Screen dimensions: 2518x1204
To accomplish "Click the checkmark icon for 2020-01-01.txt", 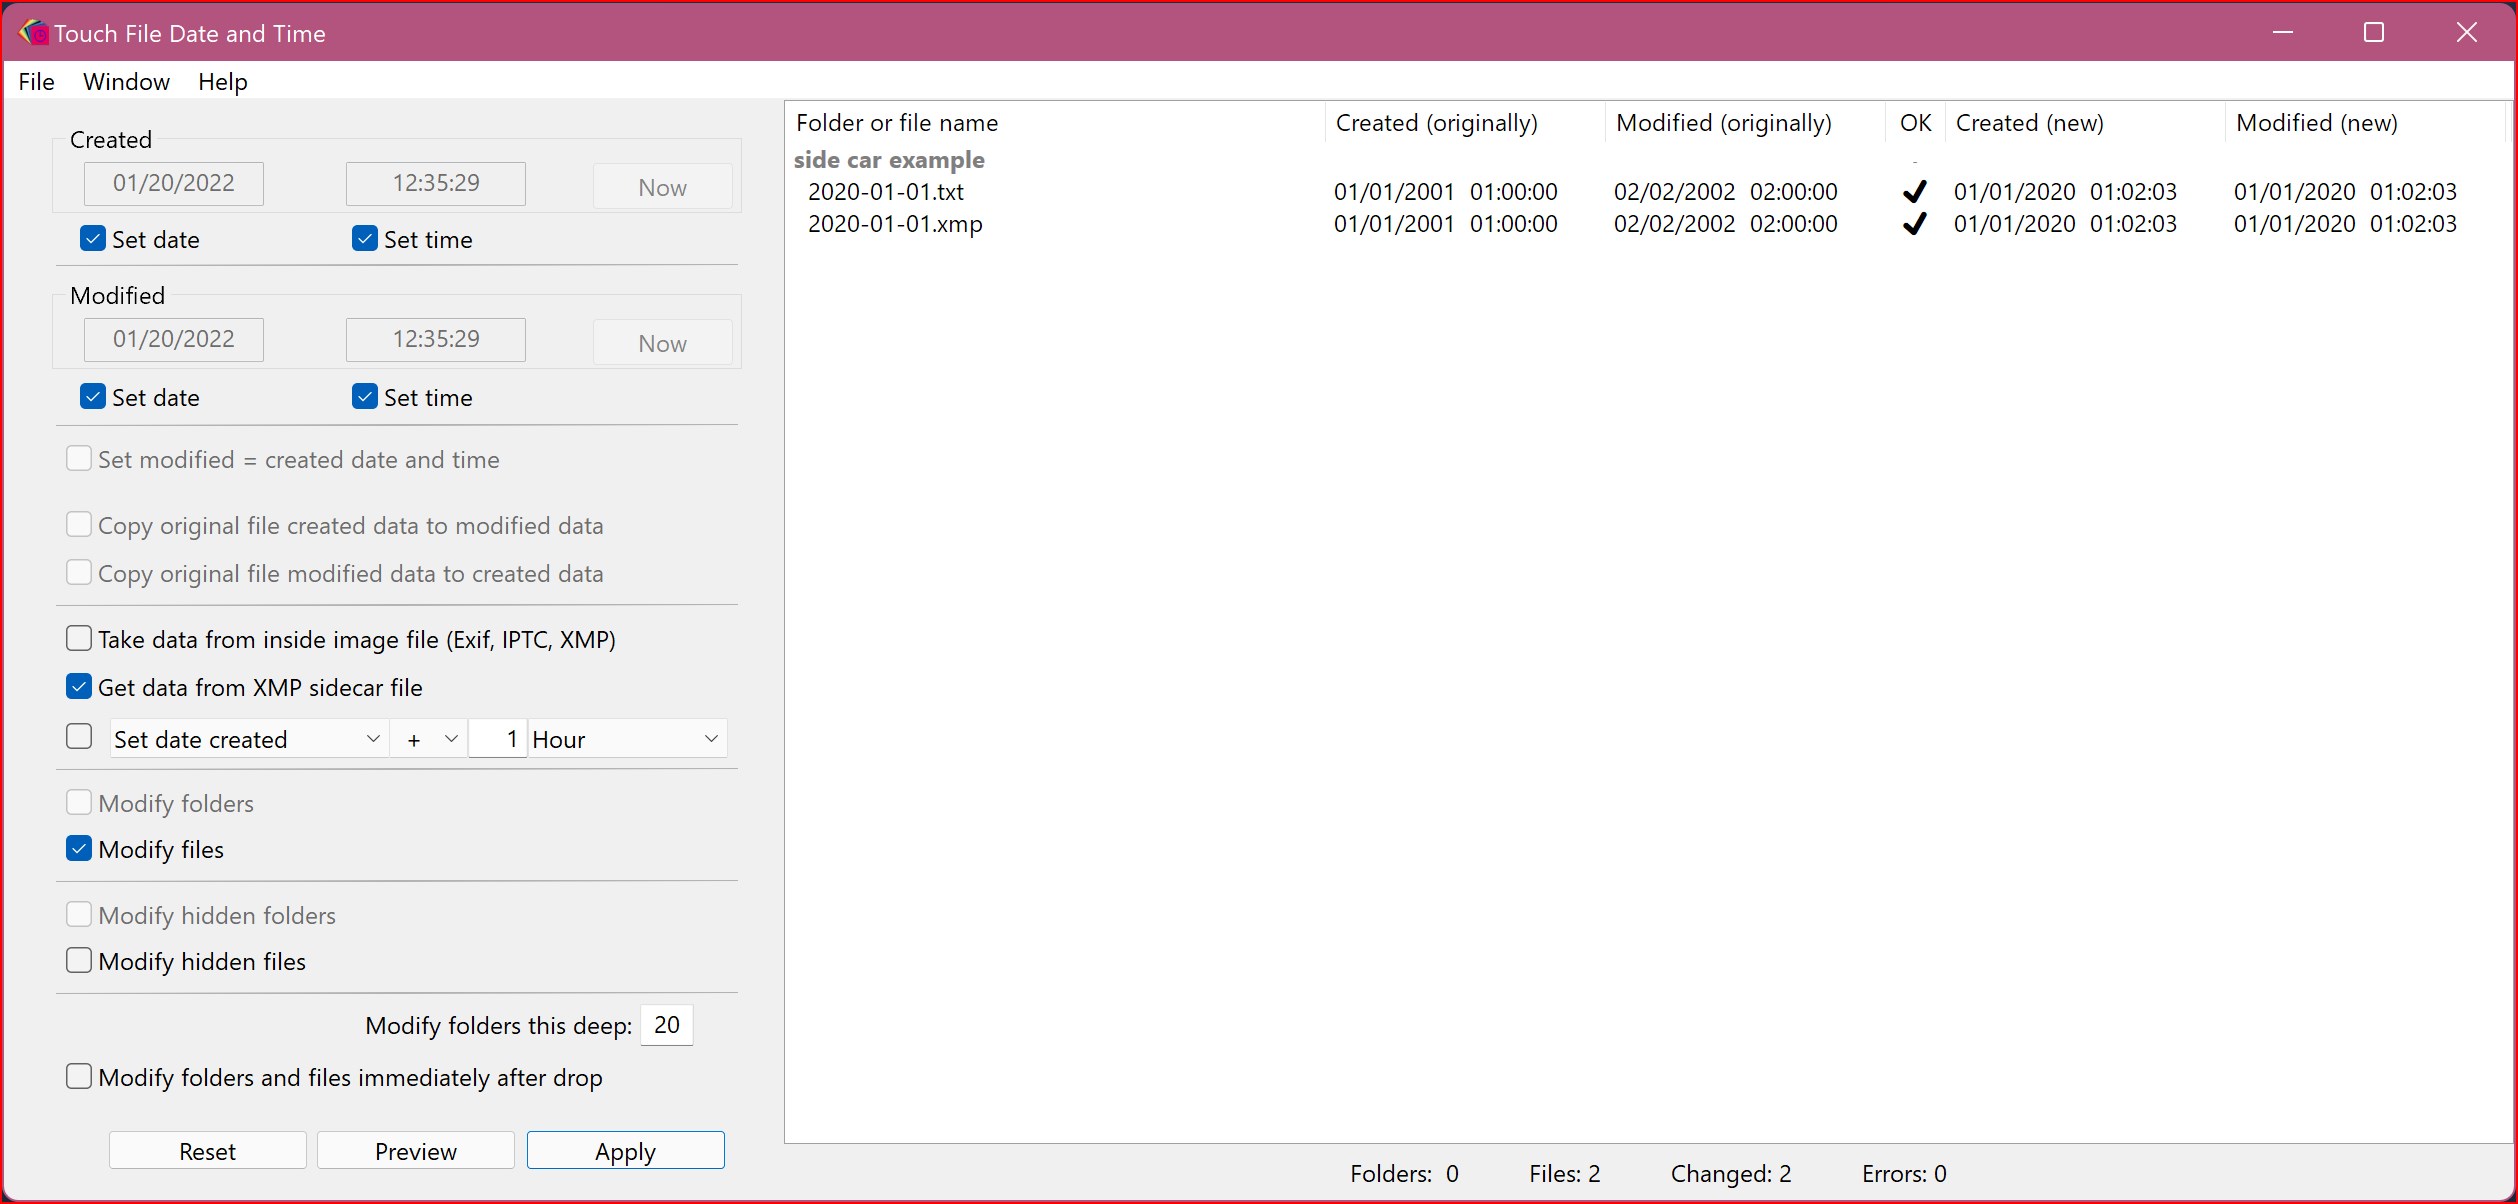I will 1914,191.
